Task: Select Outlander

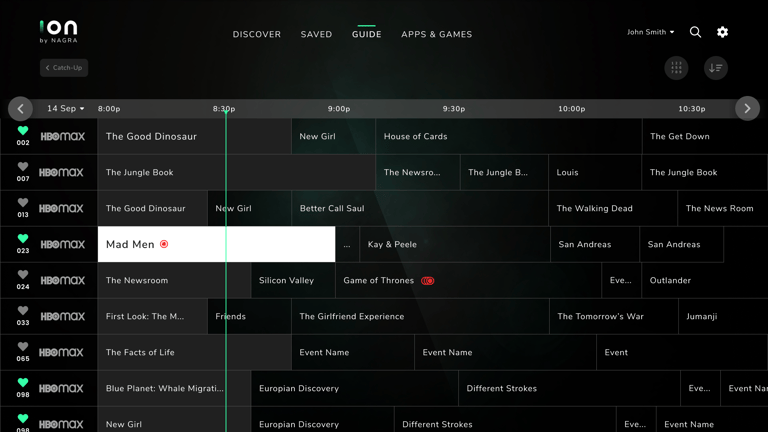Action: pos(705,281)
